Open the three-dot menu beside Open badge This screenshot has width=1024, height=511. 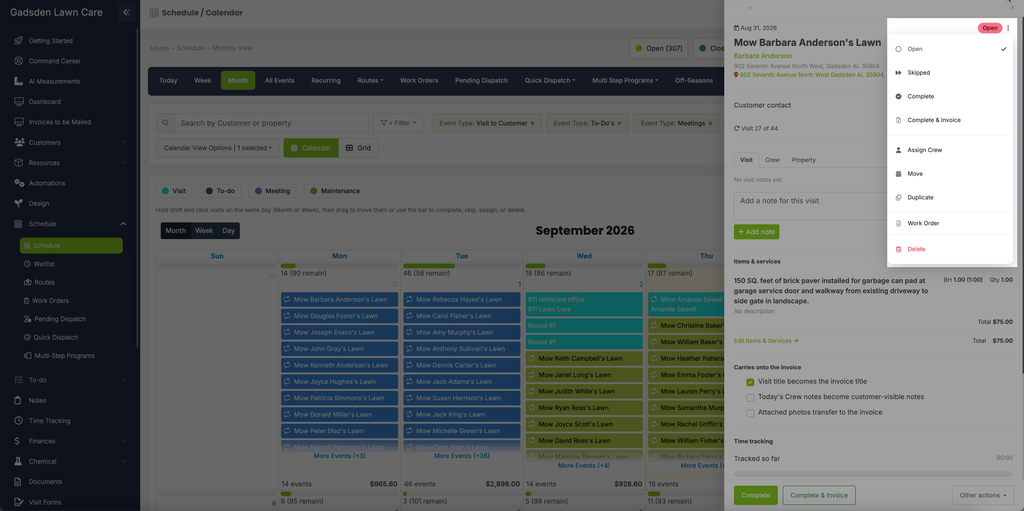pos(1008,28)
